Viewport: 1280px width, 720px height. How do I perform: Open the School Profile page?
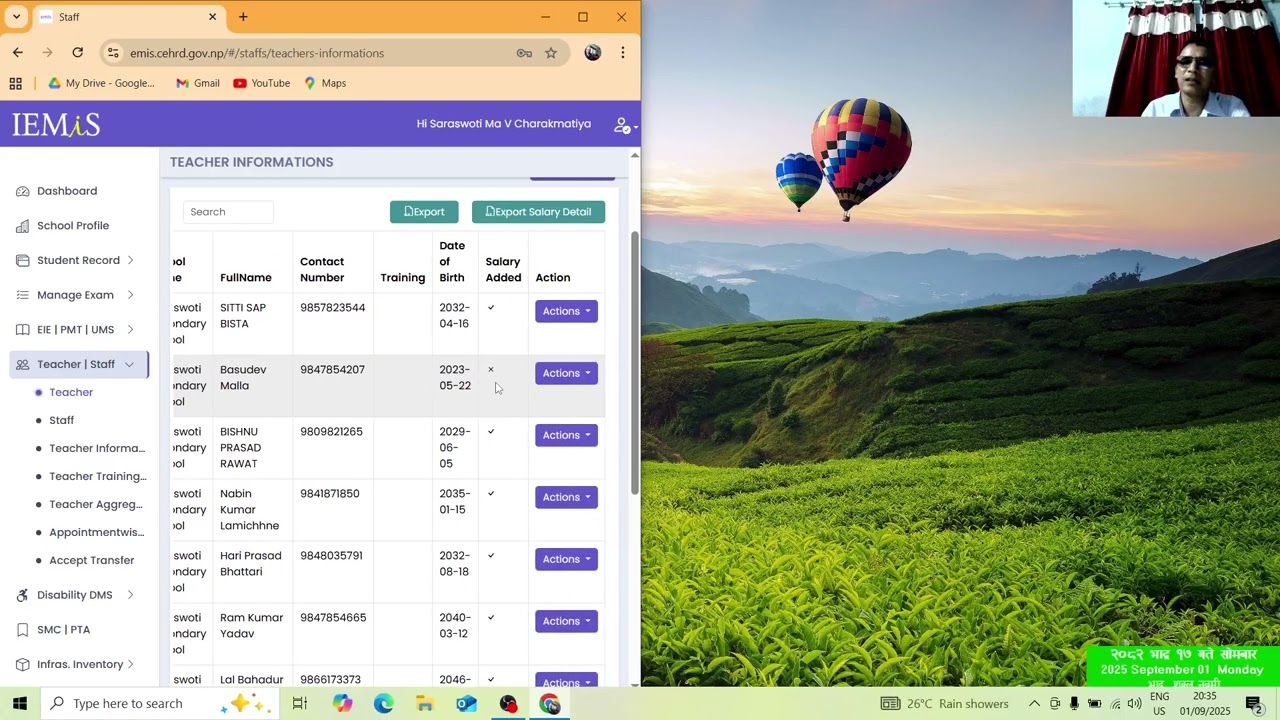click(x=73, y=226)
